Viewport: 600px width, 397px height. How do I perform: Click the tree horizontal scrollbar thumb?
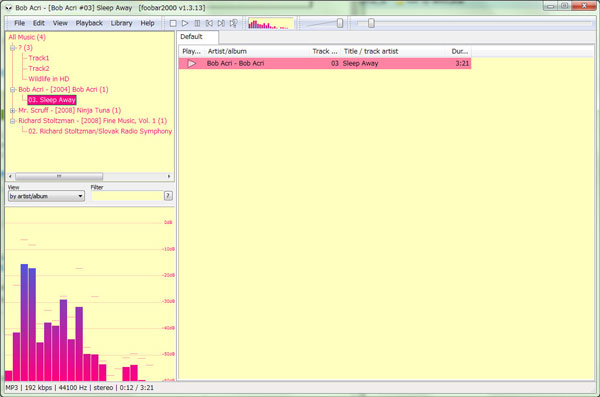[x=59, y=176]
